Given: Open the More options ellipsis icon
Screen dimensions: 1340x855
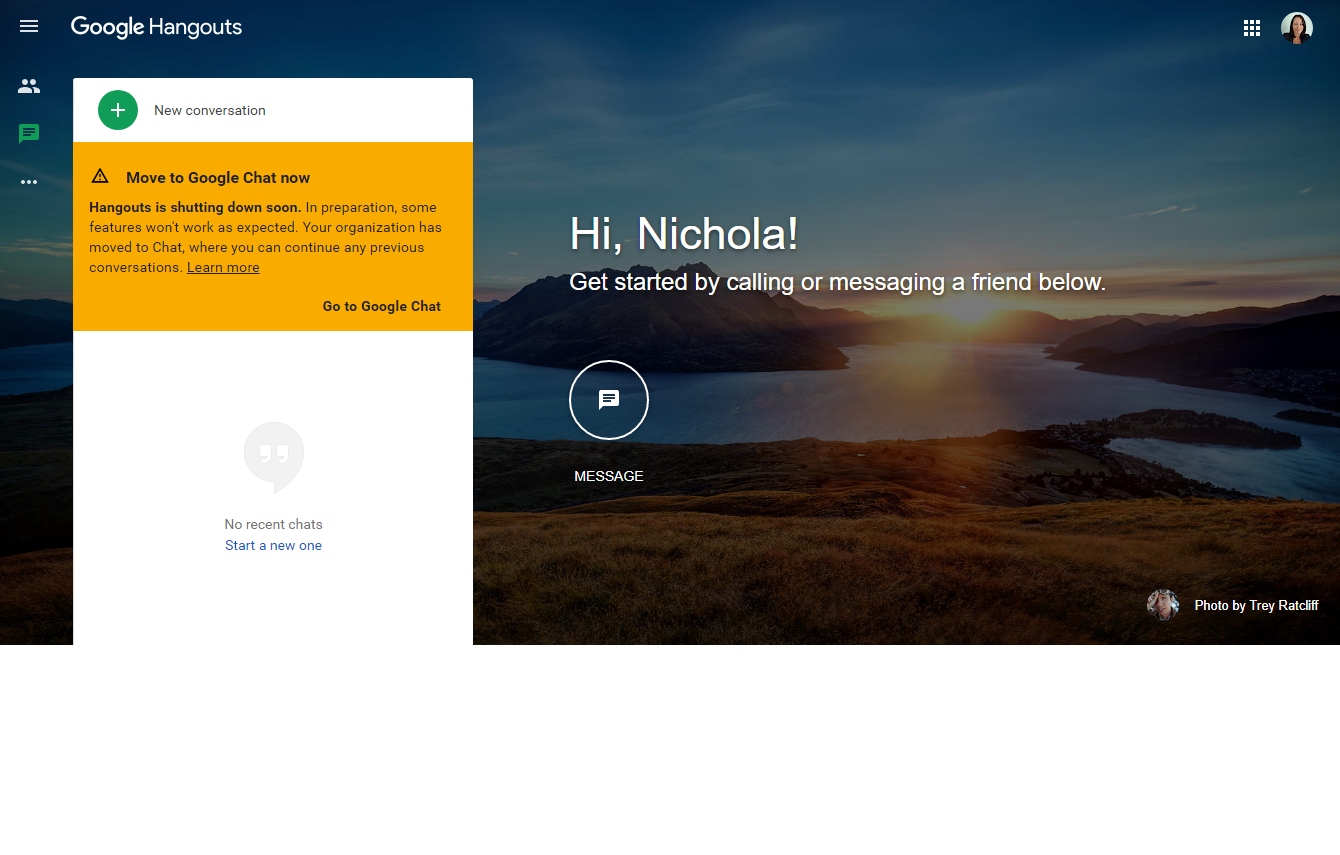Looking at the screenshot, I should point(29,182).
